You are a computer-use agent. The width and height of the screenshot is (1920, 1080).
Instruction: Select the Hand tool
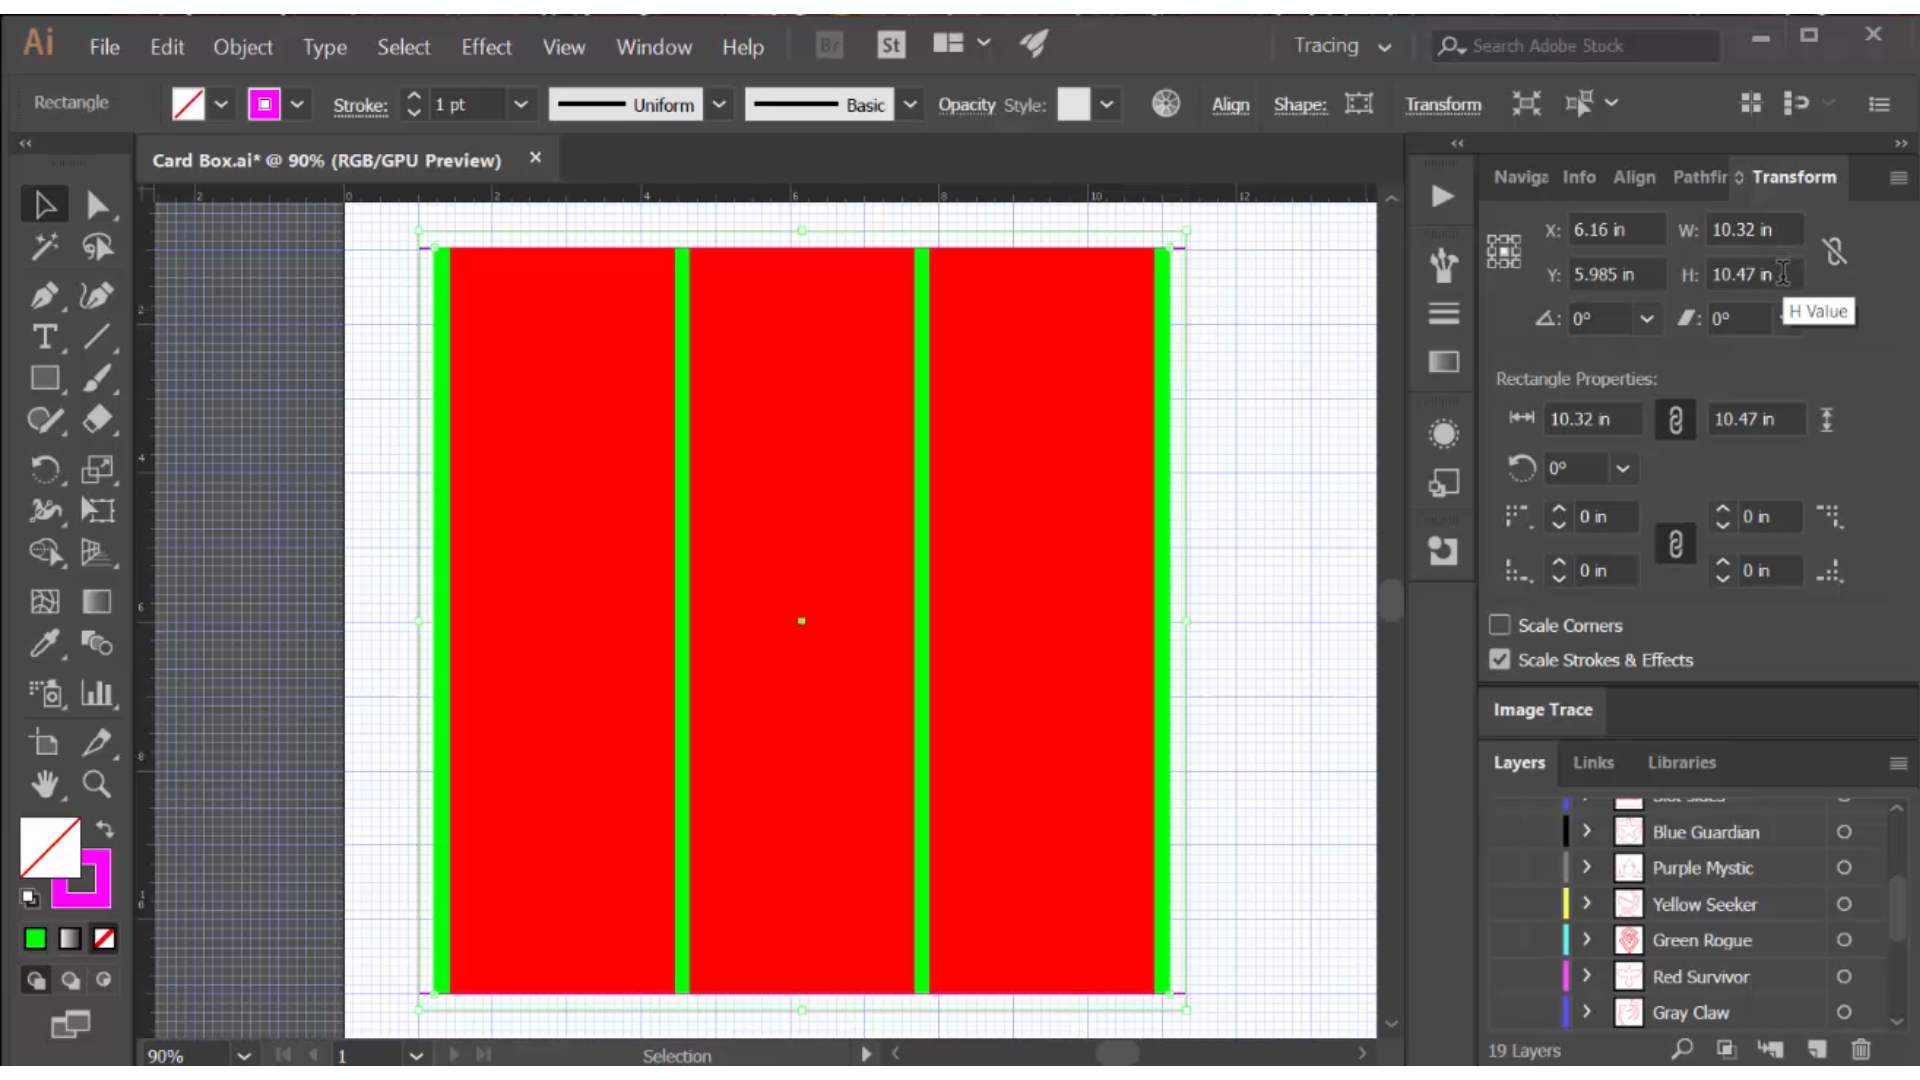47,786
